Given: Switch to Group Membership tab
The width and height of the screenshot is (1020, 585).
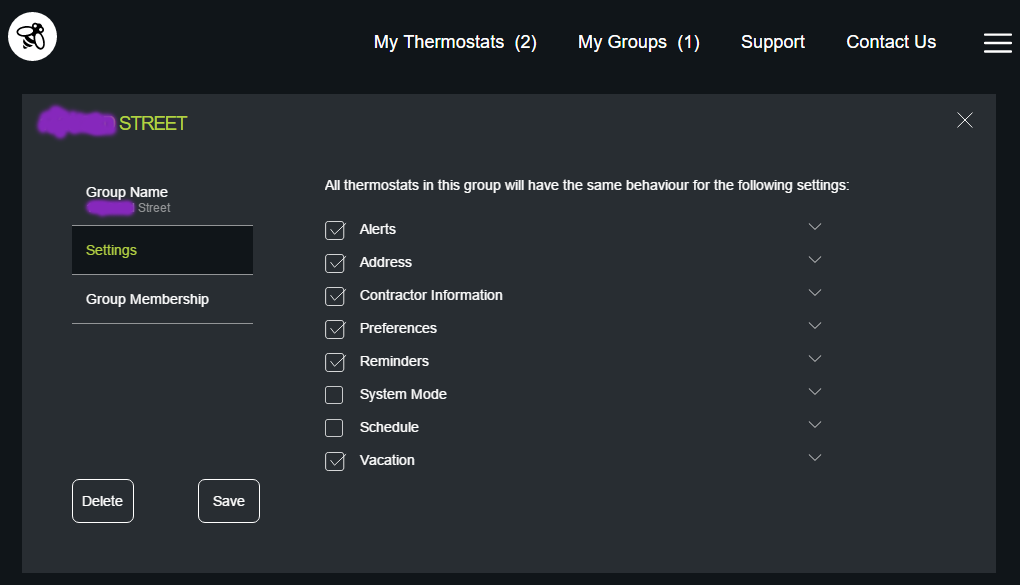Looking at the screenshot, I should point(147,299).
